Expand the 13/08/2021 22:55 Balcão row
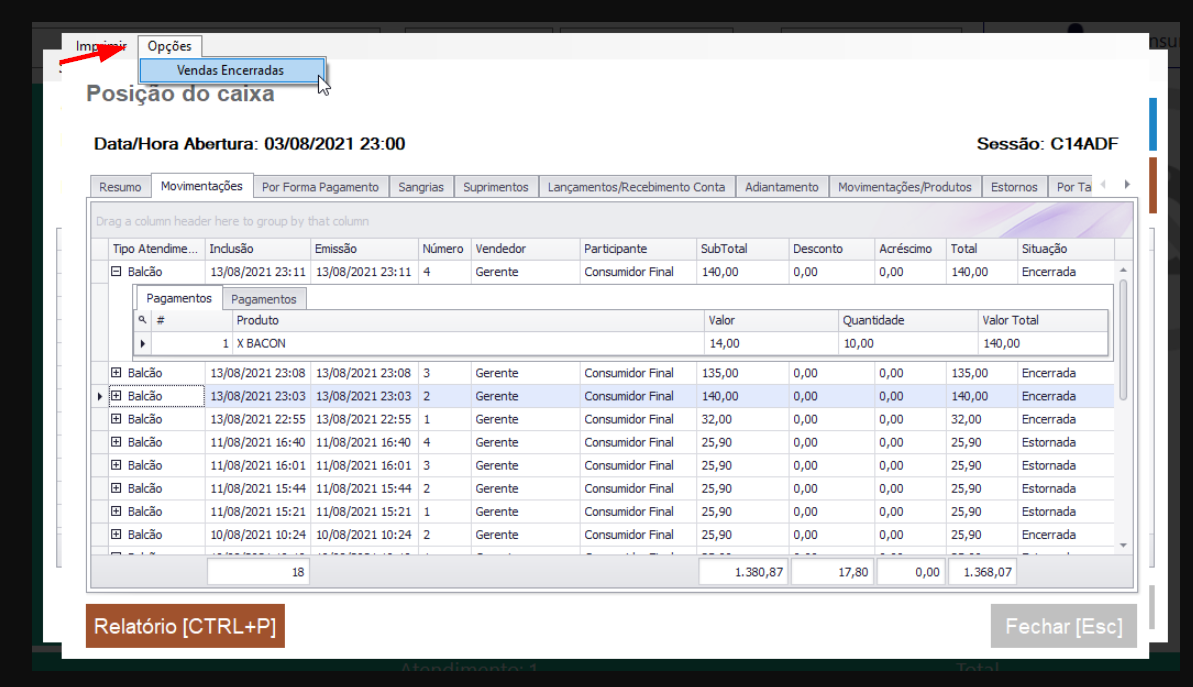 (116, 419)
